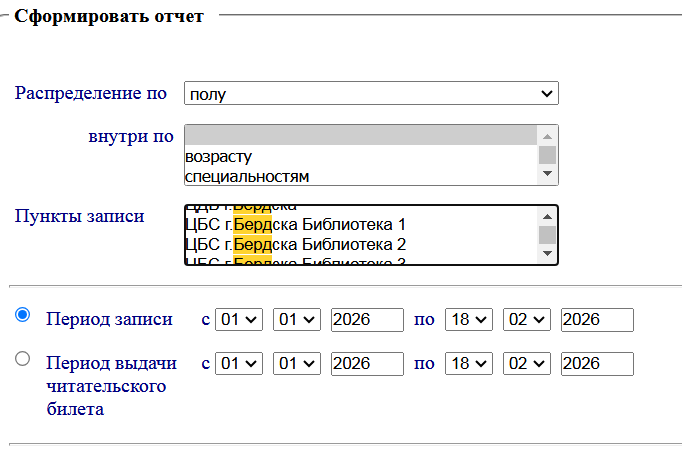Click start year field in 'Период записи' row
The image size is (682, 453).
click(x=366, y=320)
